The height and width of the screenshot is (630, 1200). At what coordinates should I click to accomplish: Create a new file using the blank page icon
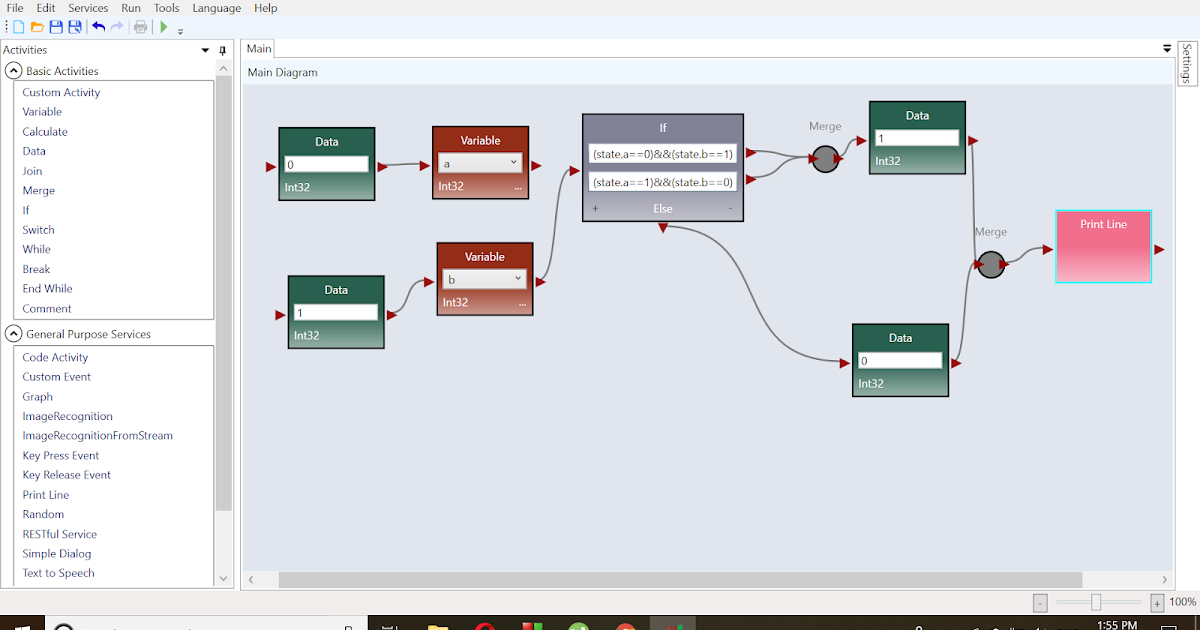point(18,27)
